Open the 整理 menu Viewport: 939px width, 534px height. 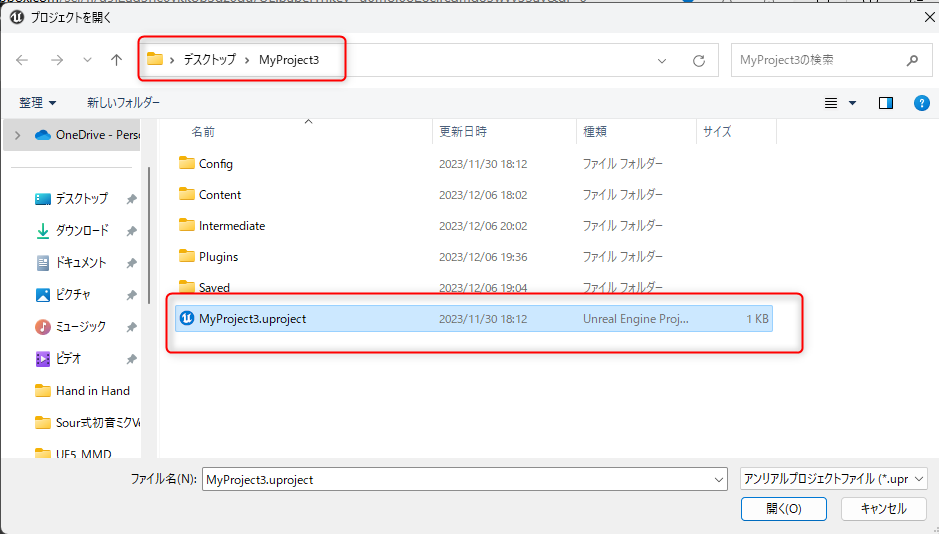(38, 103)
